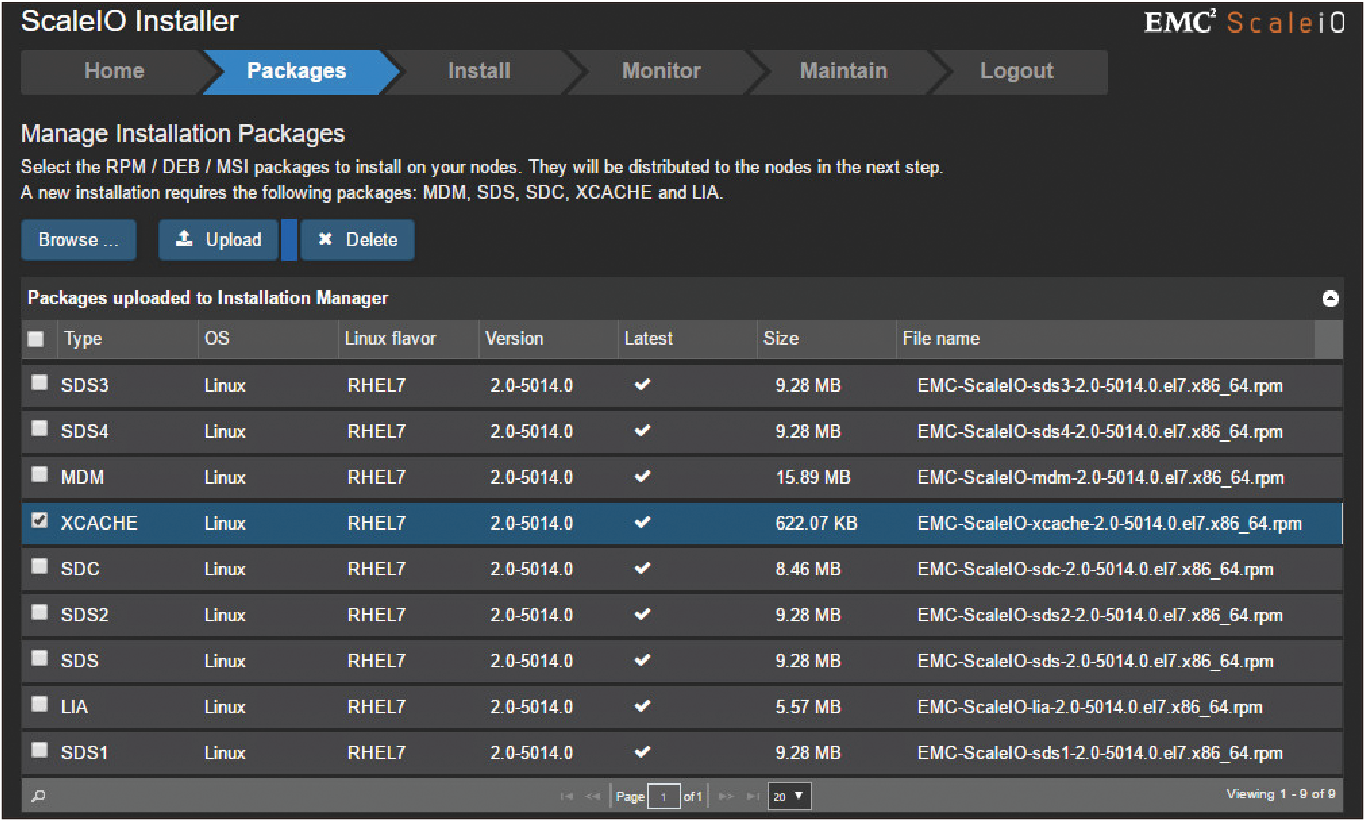Viewport: 1366px width, 823px height.
Task: Select file name EMC-ScaleIO-sdc-2.0-5014.0.el7.x86_64.rpm
Action: coord(1095,569)
